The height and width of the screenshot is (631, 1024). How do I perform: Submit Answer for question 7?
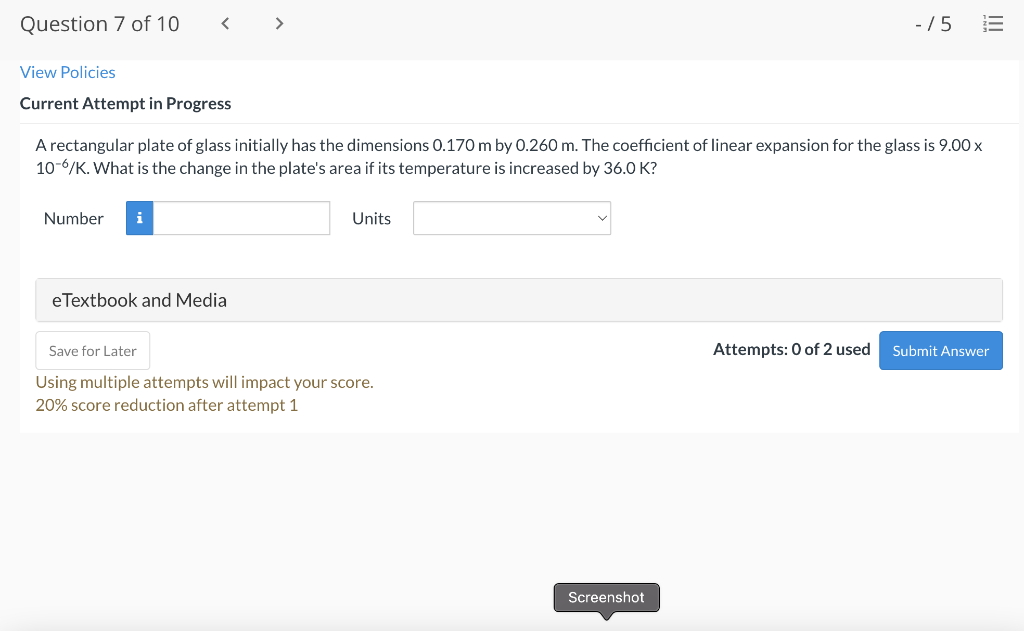[x=940, y=350]
